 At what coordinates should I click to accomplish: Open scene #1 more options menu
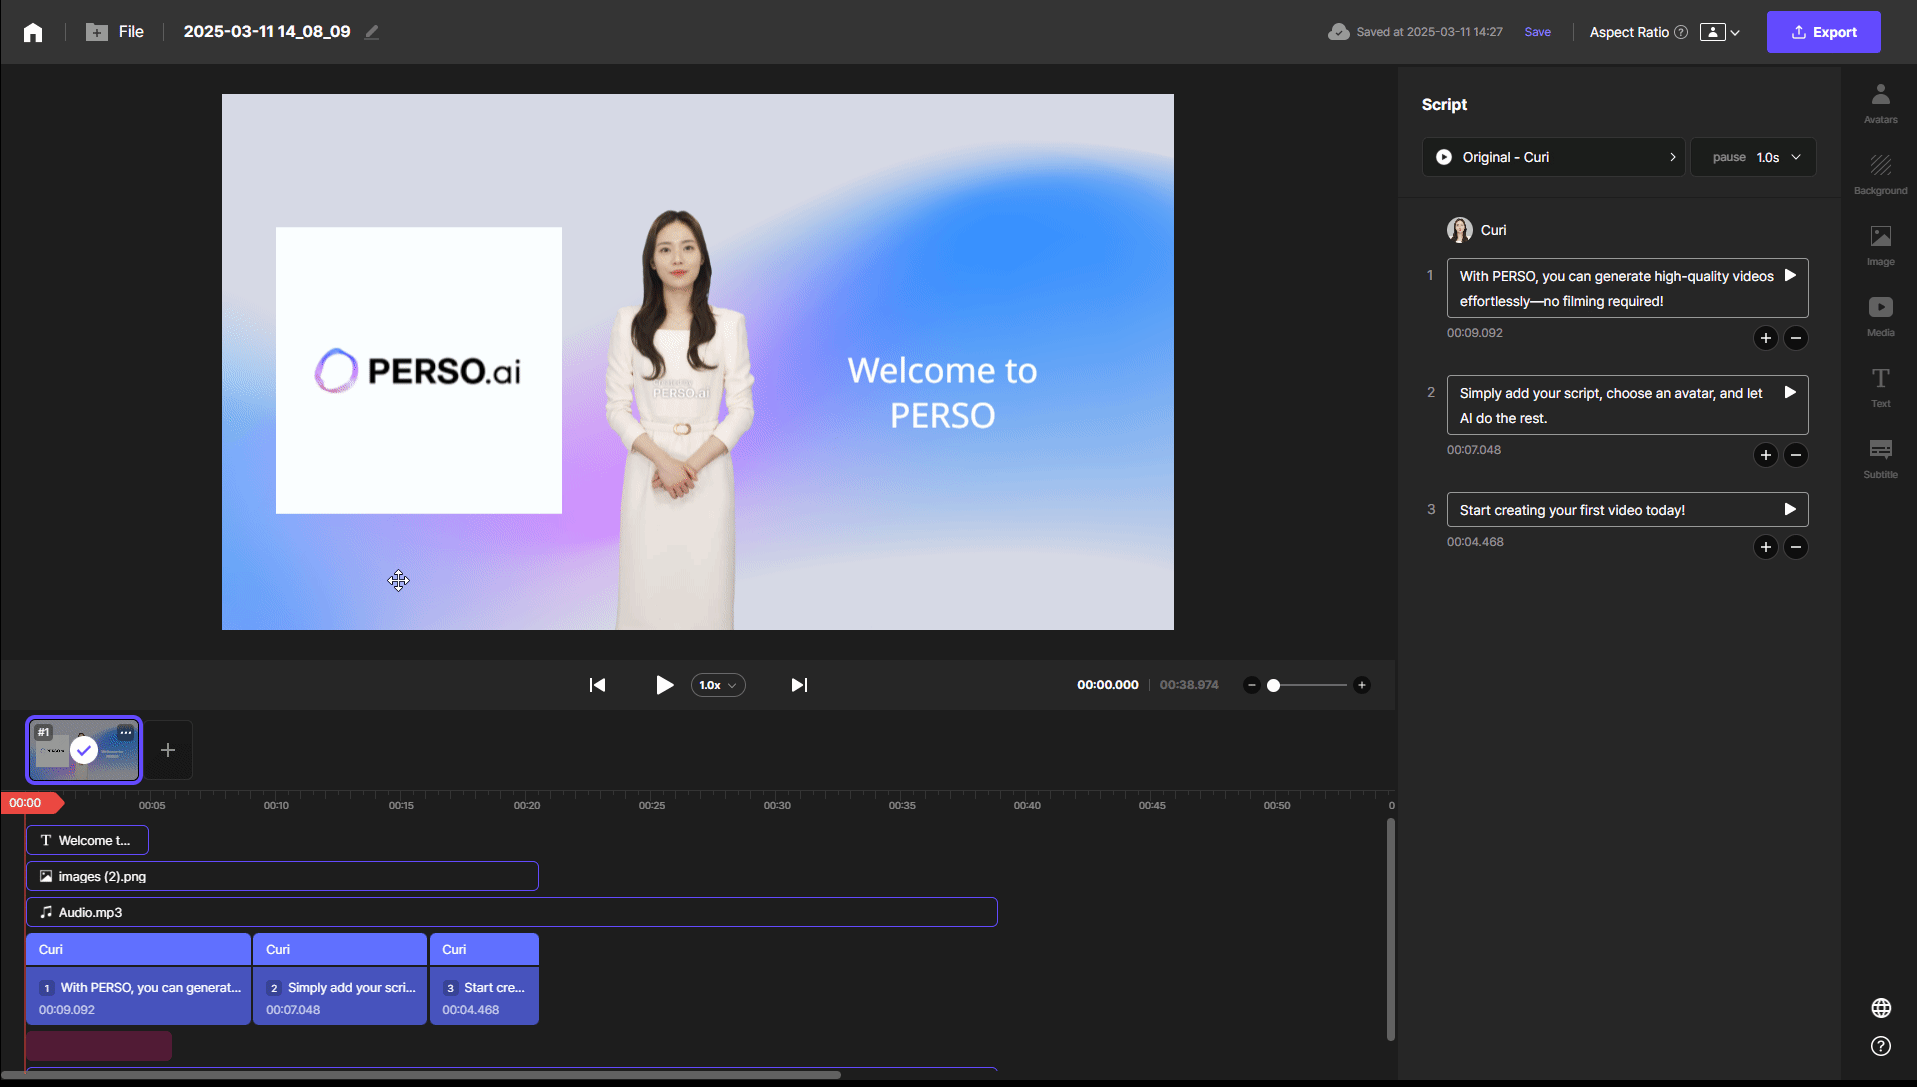[126, 733]
